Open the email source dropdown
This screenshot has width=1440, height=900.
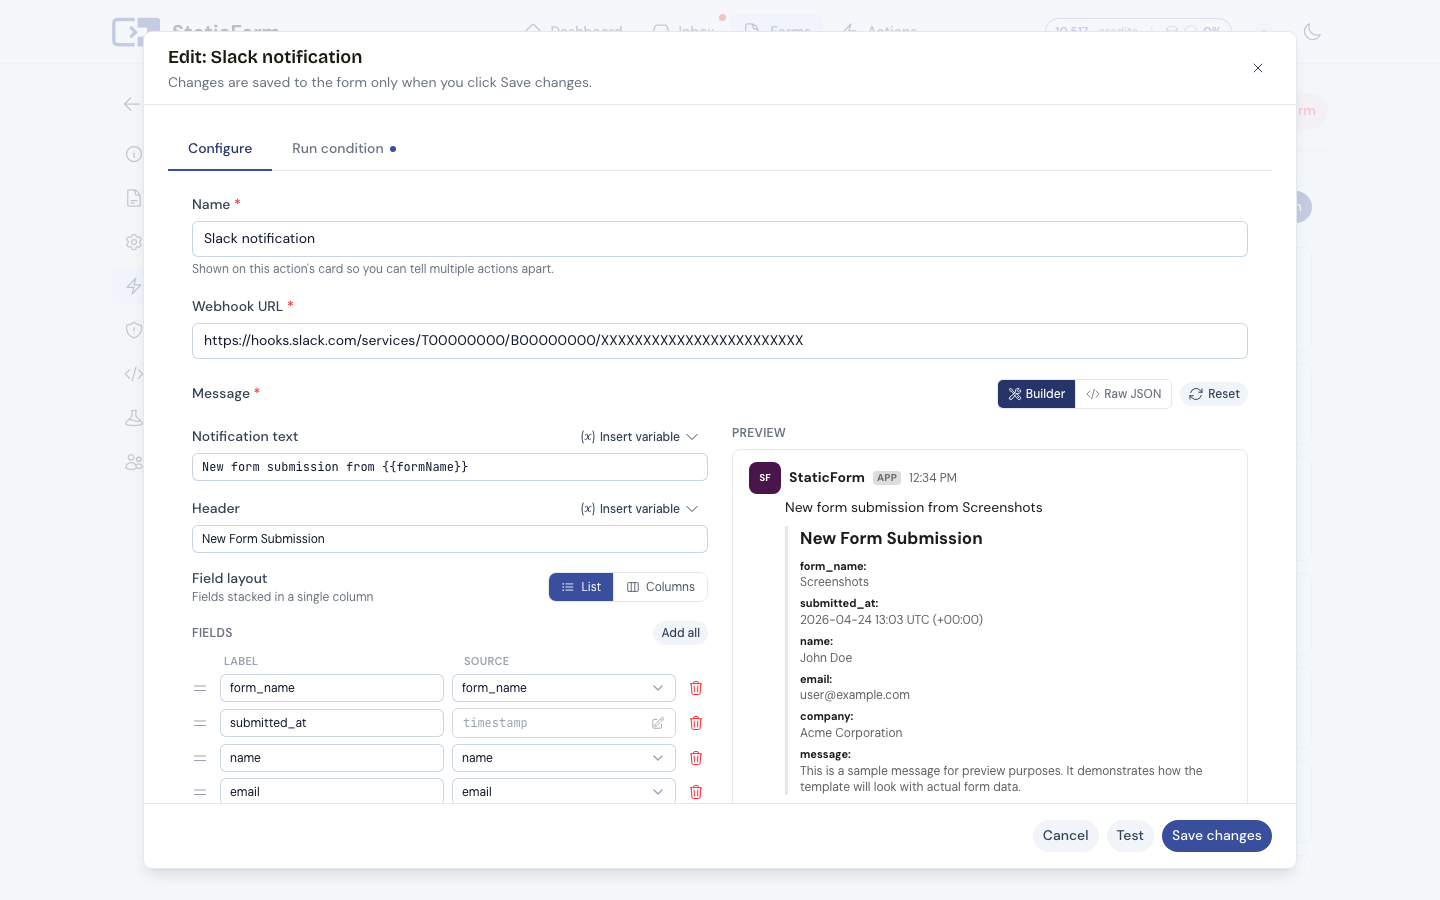(564, 792)
